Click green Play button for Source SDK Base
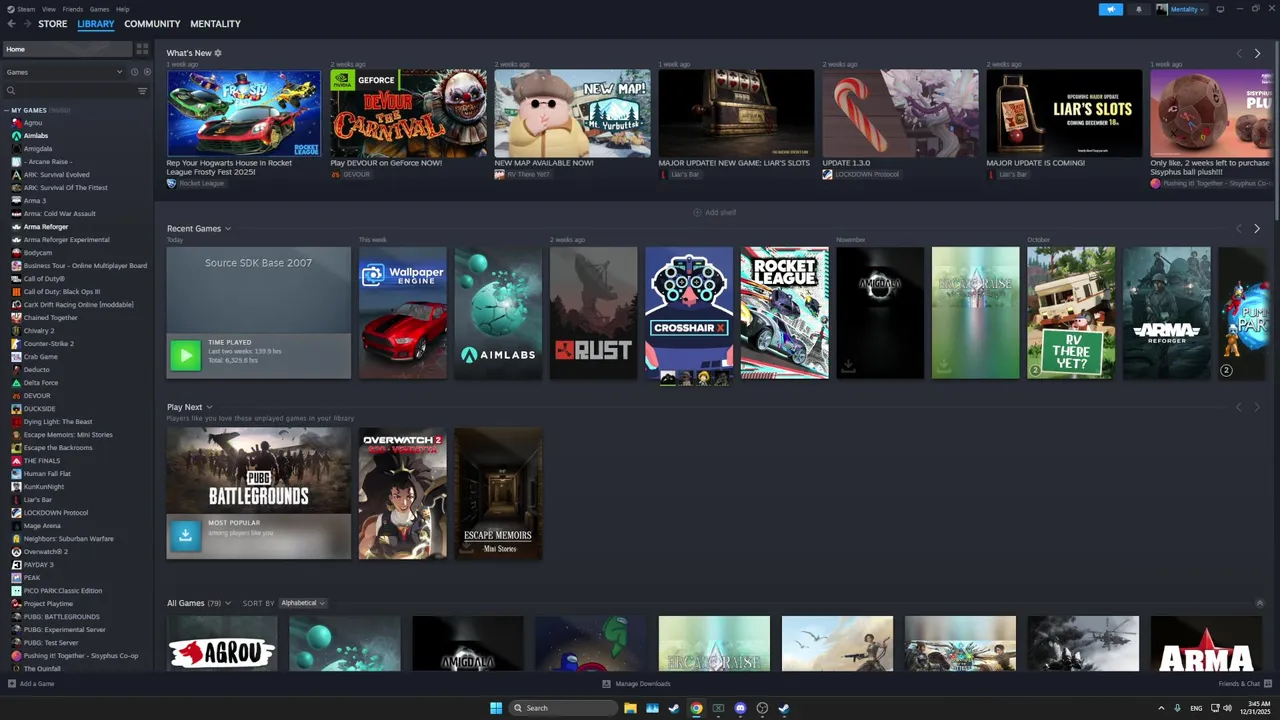The image size is (1280, 720). (x=185, y=355)
